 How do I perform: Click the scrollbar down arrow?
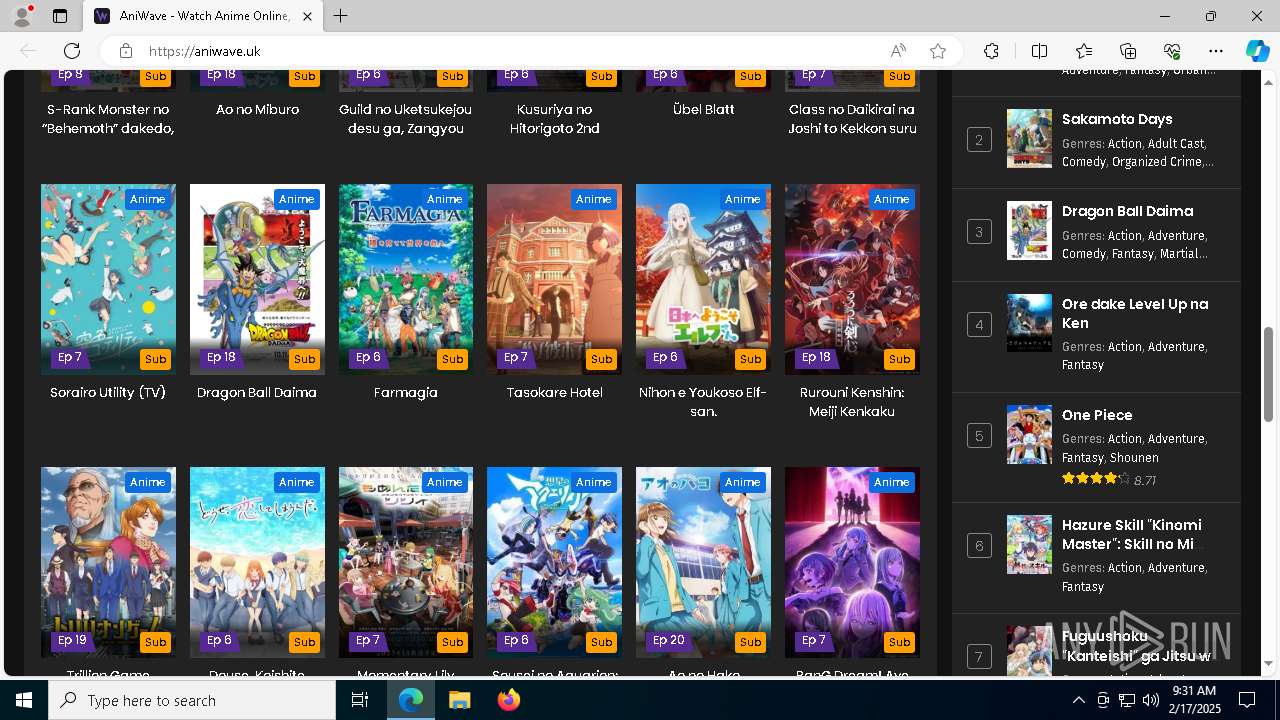(x=1269, y=663)
